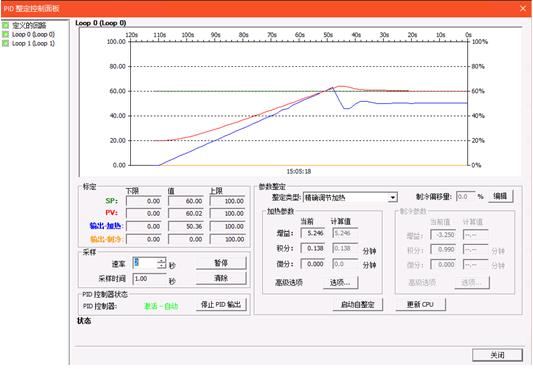This screenshot has height=369, width=533.
Task: Click the 100s mark on the time axis
Action: tap(188, 35)
